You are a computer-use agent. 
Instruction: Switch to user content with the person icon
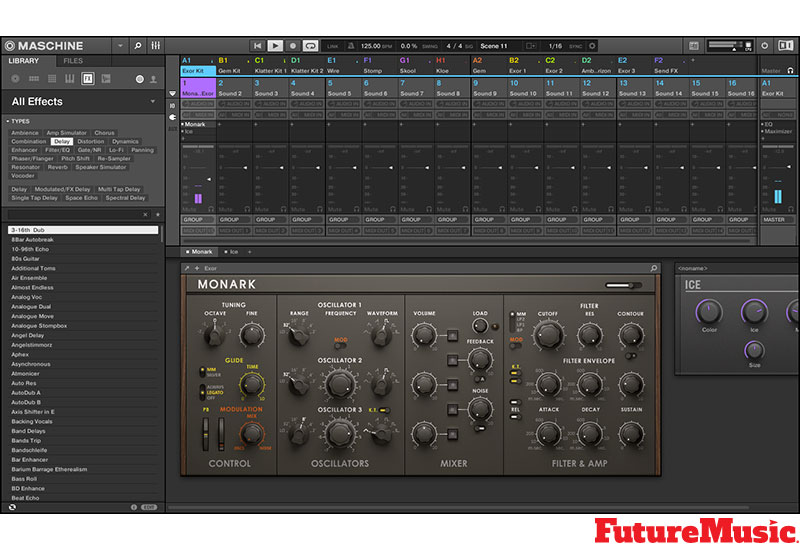click(153, 79)
